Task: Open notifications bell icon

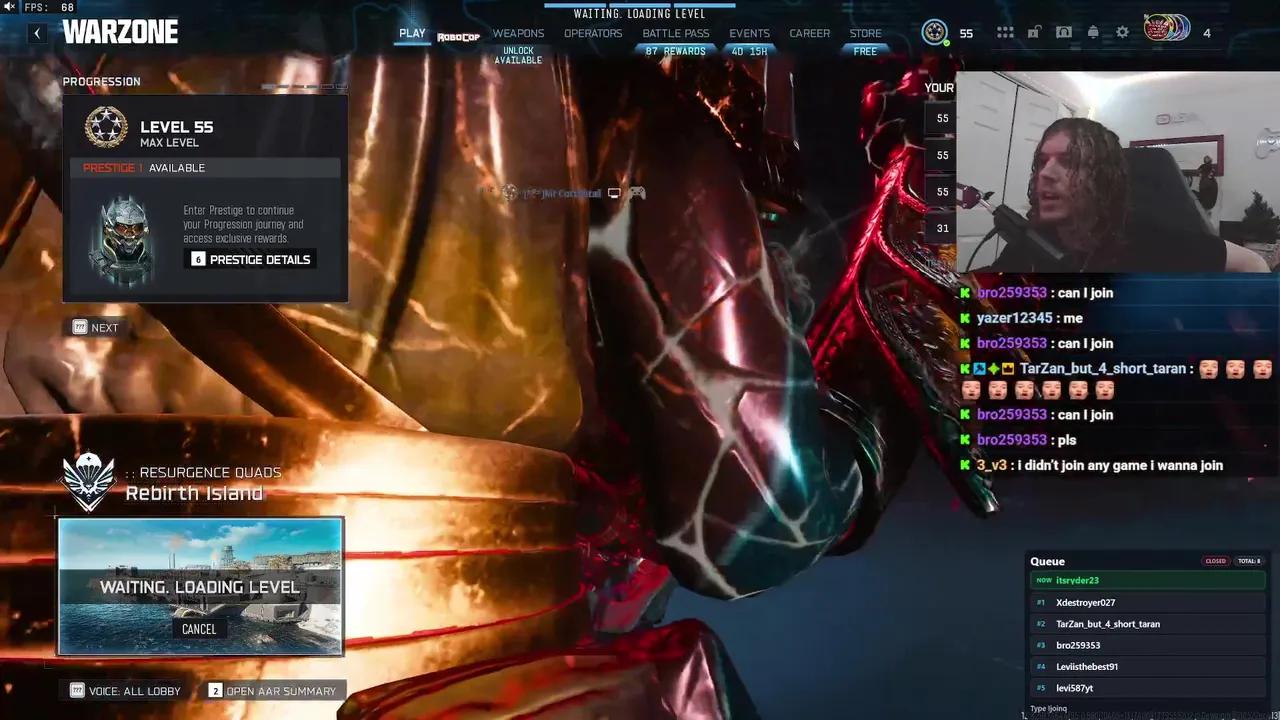Action: pos(1093,33)
